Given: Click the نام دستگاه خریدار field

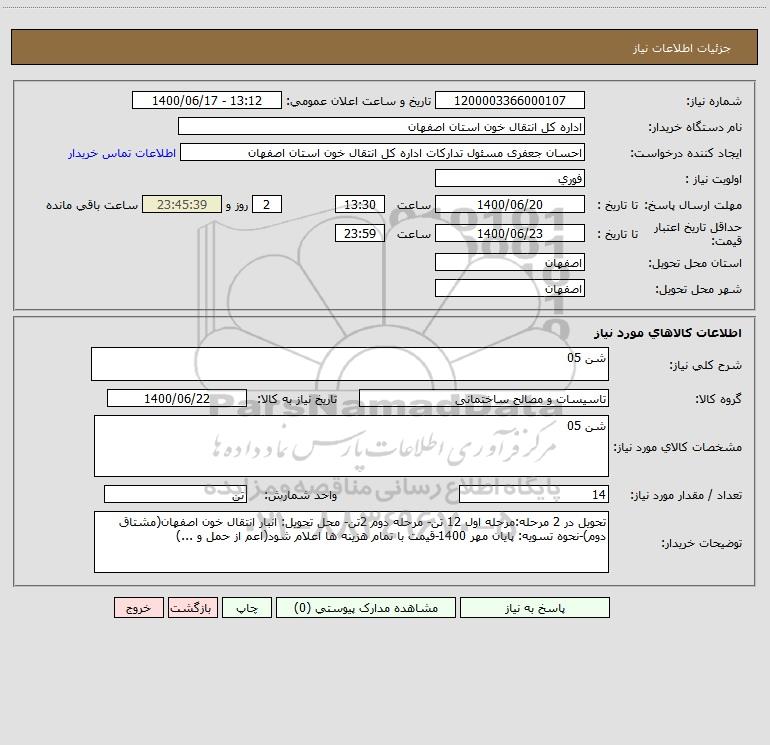Looking at the screenshot, I should tap(381, 126).
